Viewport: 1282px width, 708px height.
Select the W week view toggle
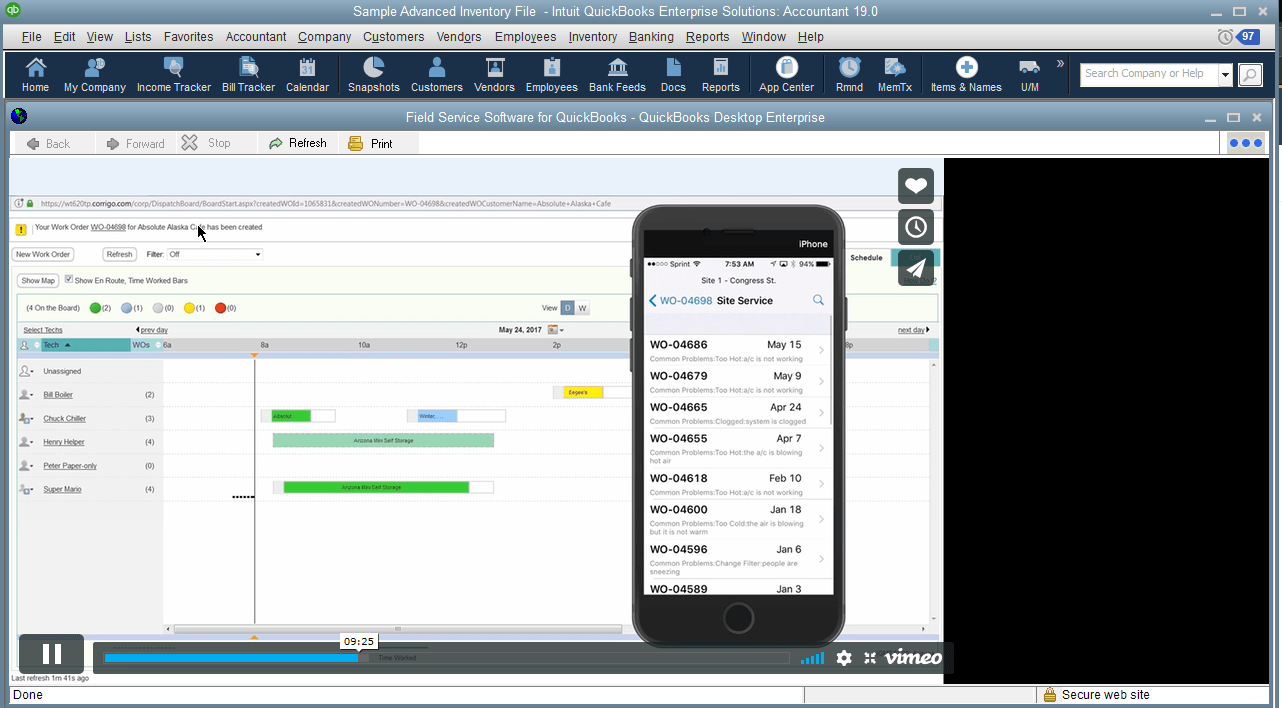coord(582,308)
